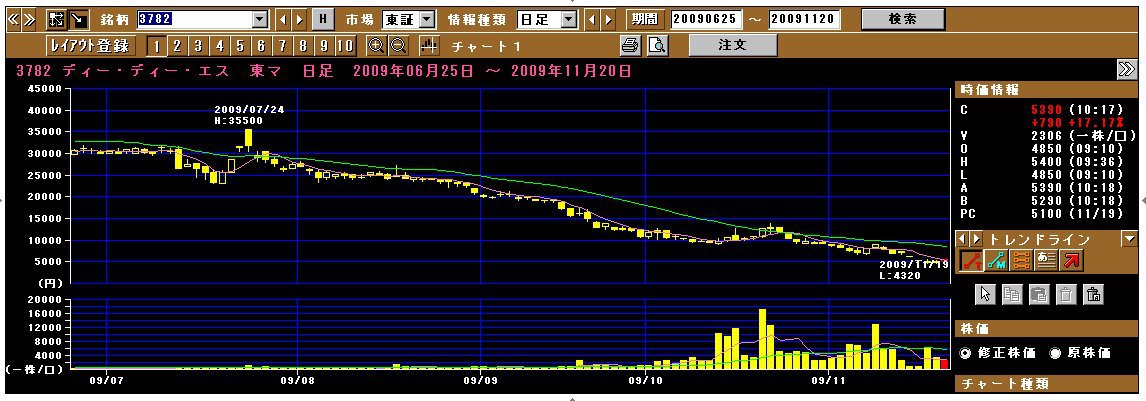Click the print icon
Image resolution: width=1146 pixels, height=401 pixels.
click(x=630, y=46)
